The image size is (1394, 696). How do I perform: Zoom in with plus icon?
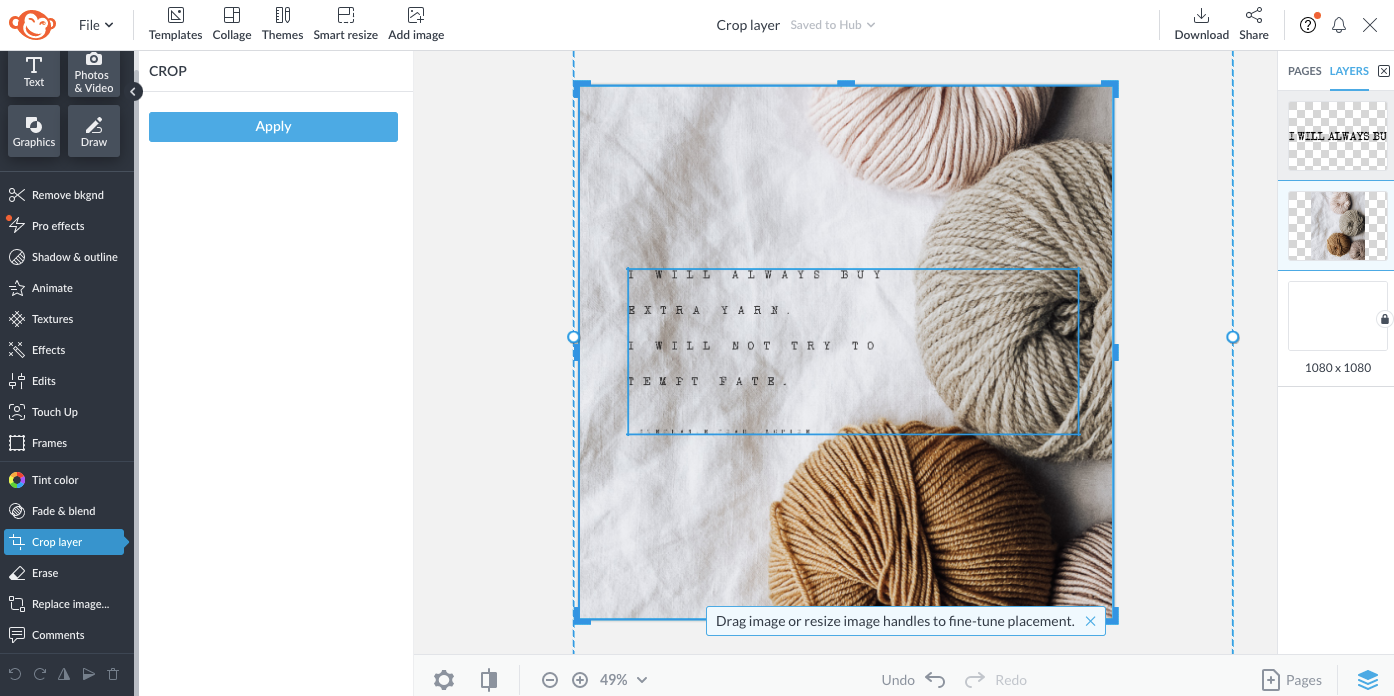[580, 680]
